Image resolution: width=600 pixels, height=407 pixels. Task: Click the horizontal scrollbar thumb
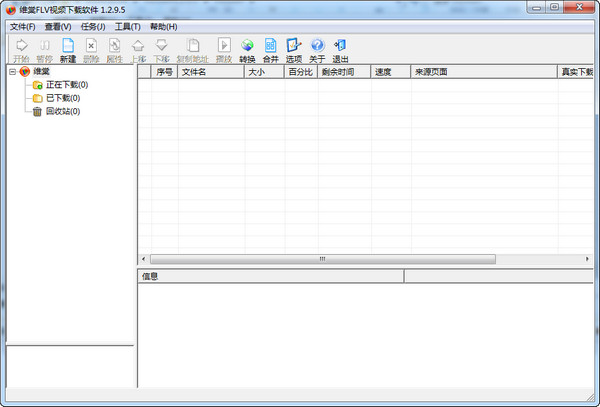point(323,259)
